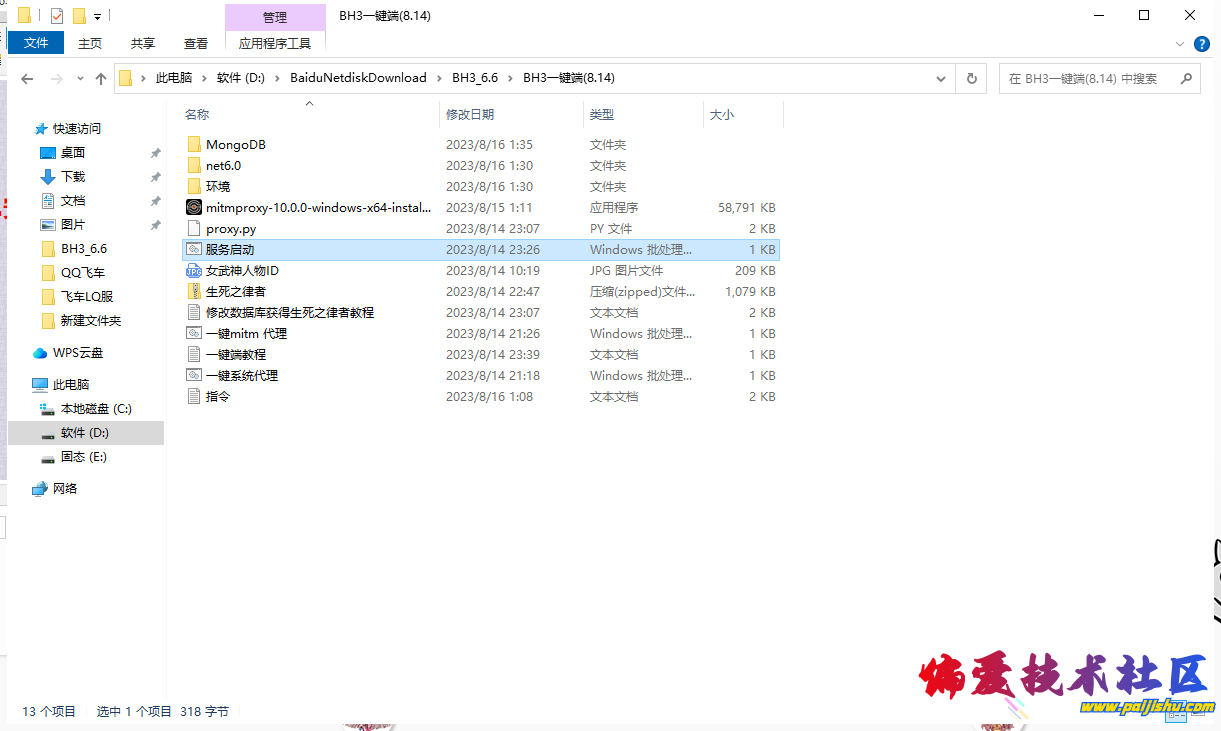Click the 管理 contextual tab header
The height and width of the screenshot is (731, 1221).
tap(275, 17)
